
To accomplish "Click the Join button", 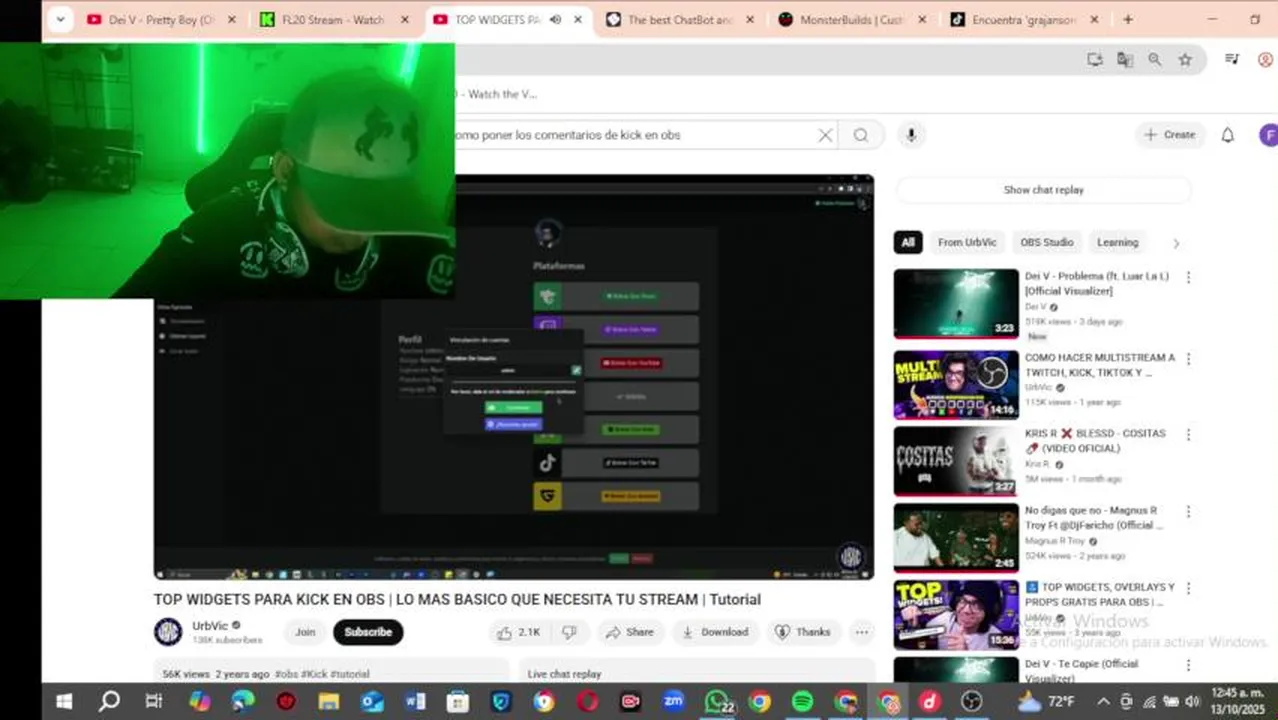I will [x=305, y=632].
